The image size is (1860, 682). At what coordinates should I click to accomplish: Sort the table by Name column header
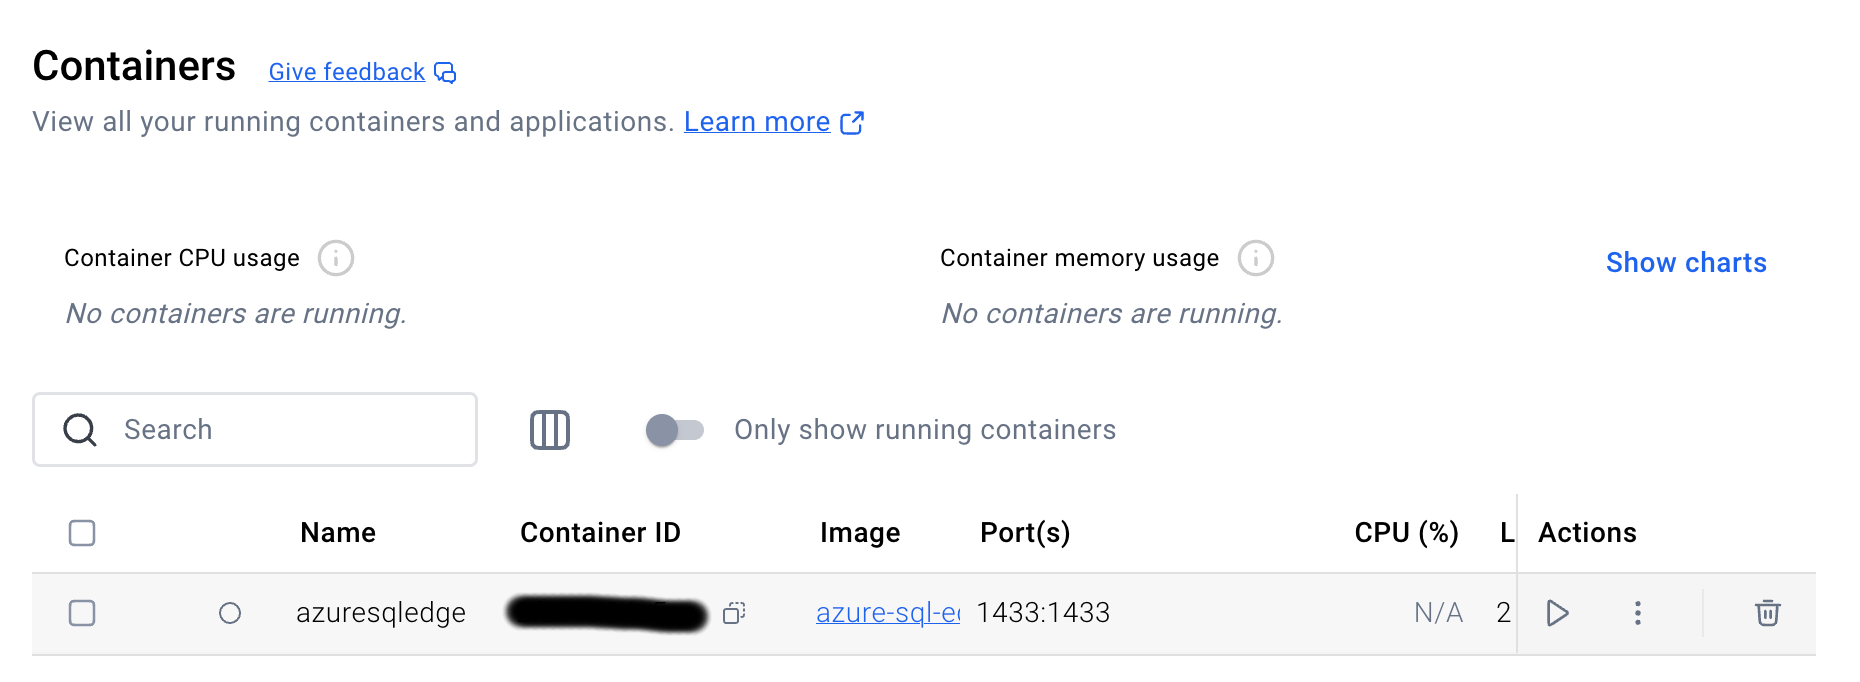[338, 533]
